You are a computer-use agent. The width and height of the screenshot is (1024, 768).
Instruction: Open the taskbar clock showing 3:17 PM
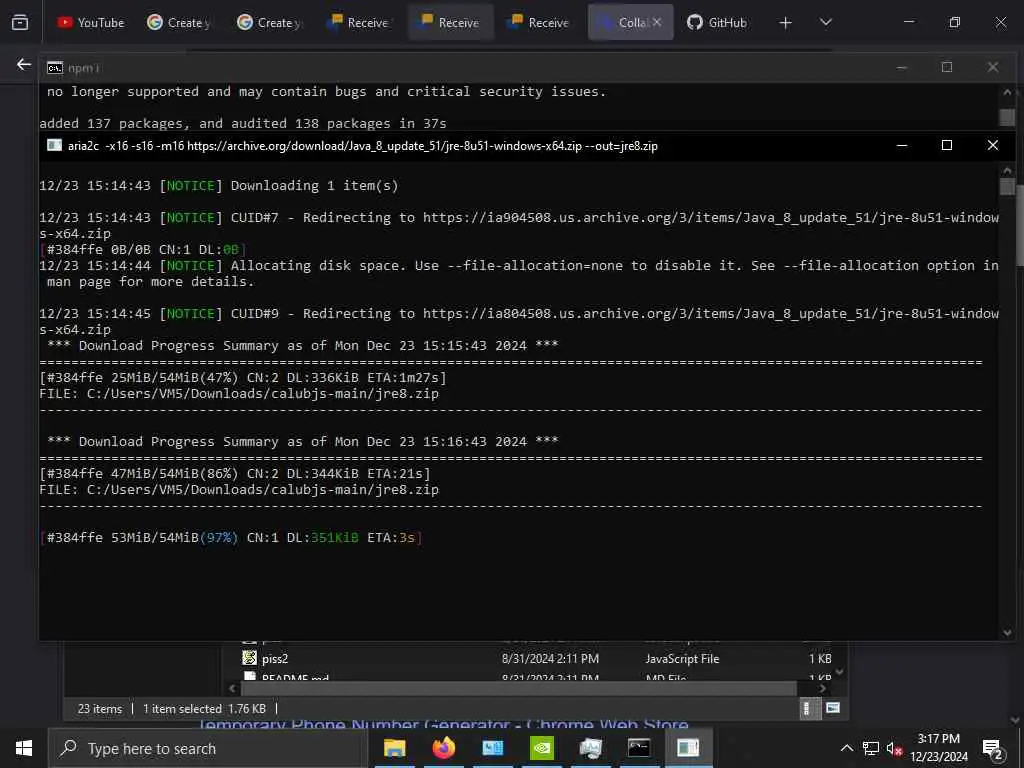pos(939,748)
